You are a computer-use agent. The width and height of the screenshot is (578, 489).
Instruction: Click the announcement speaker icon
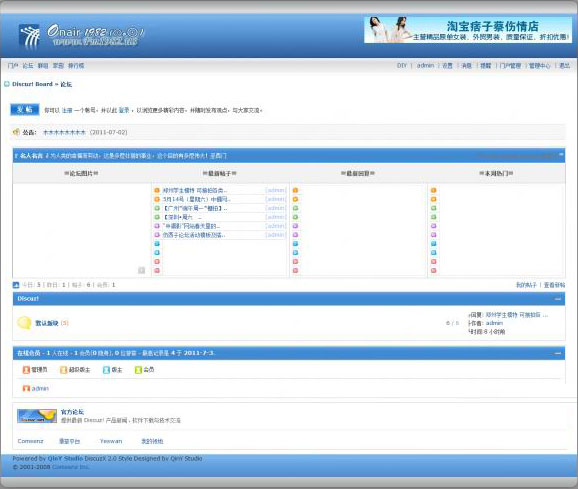(16, 132)
